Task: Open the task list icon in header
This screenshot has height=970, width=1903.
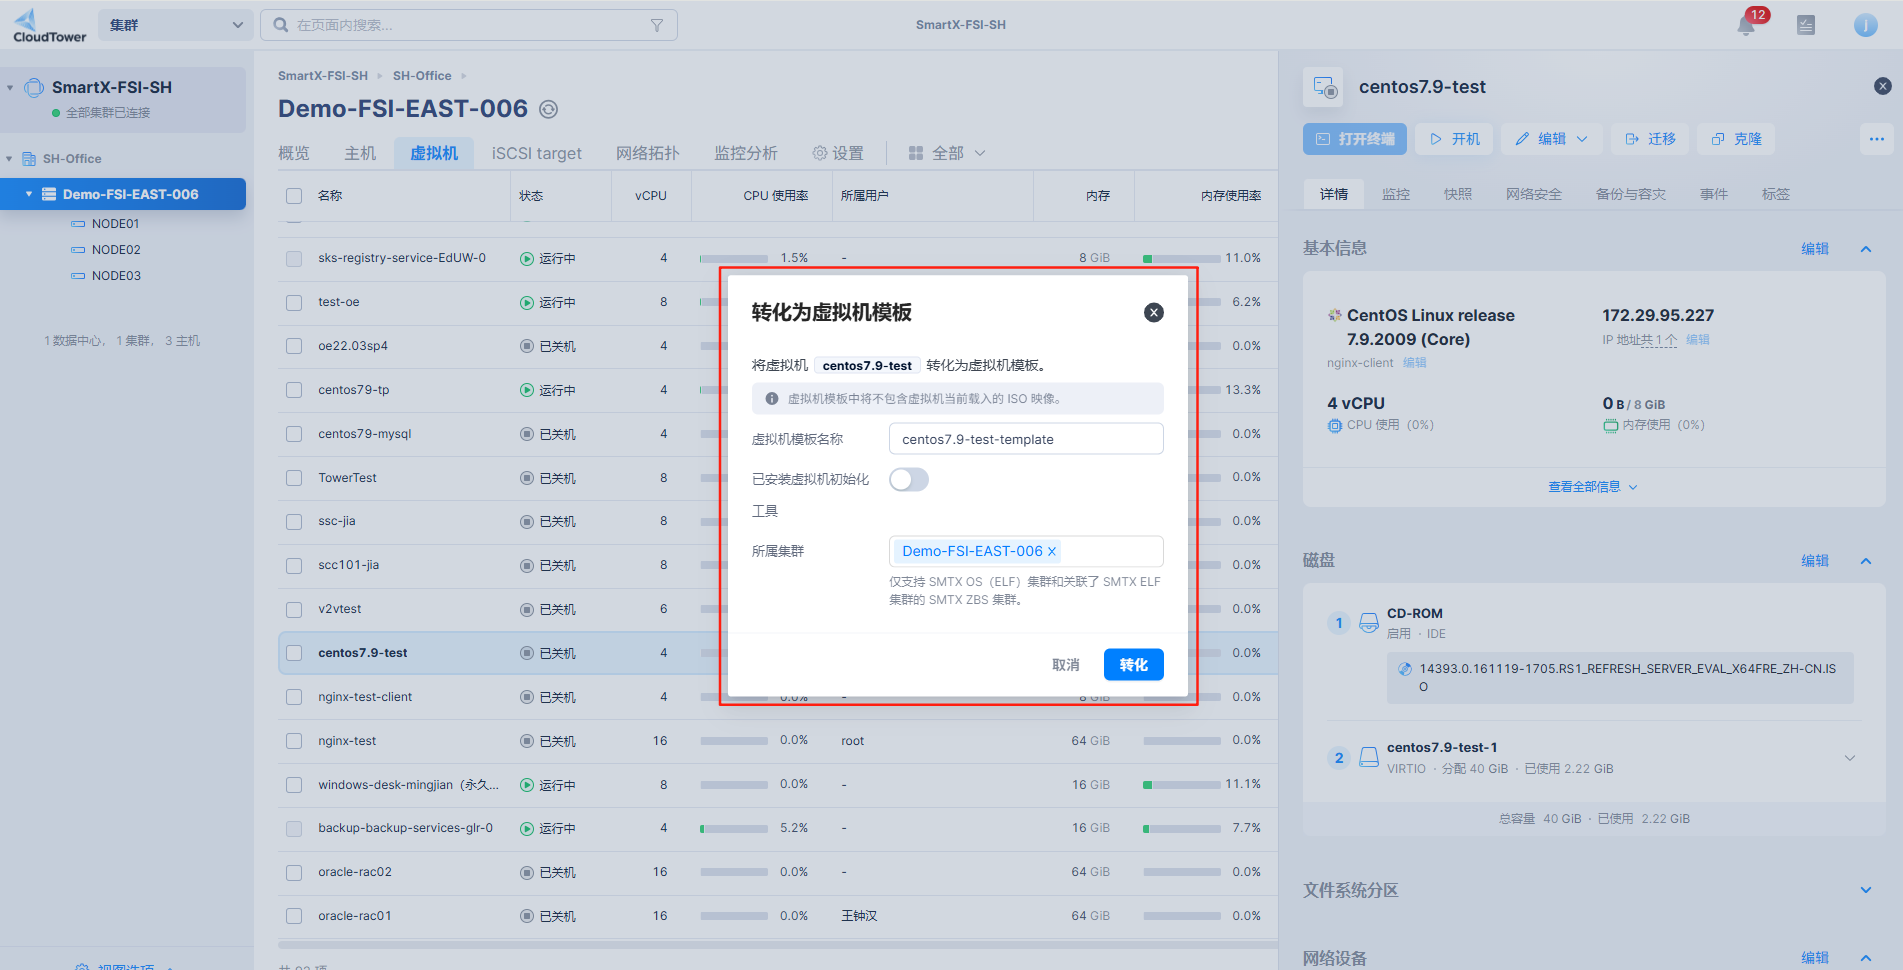Action: pos(1806,25)
